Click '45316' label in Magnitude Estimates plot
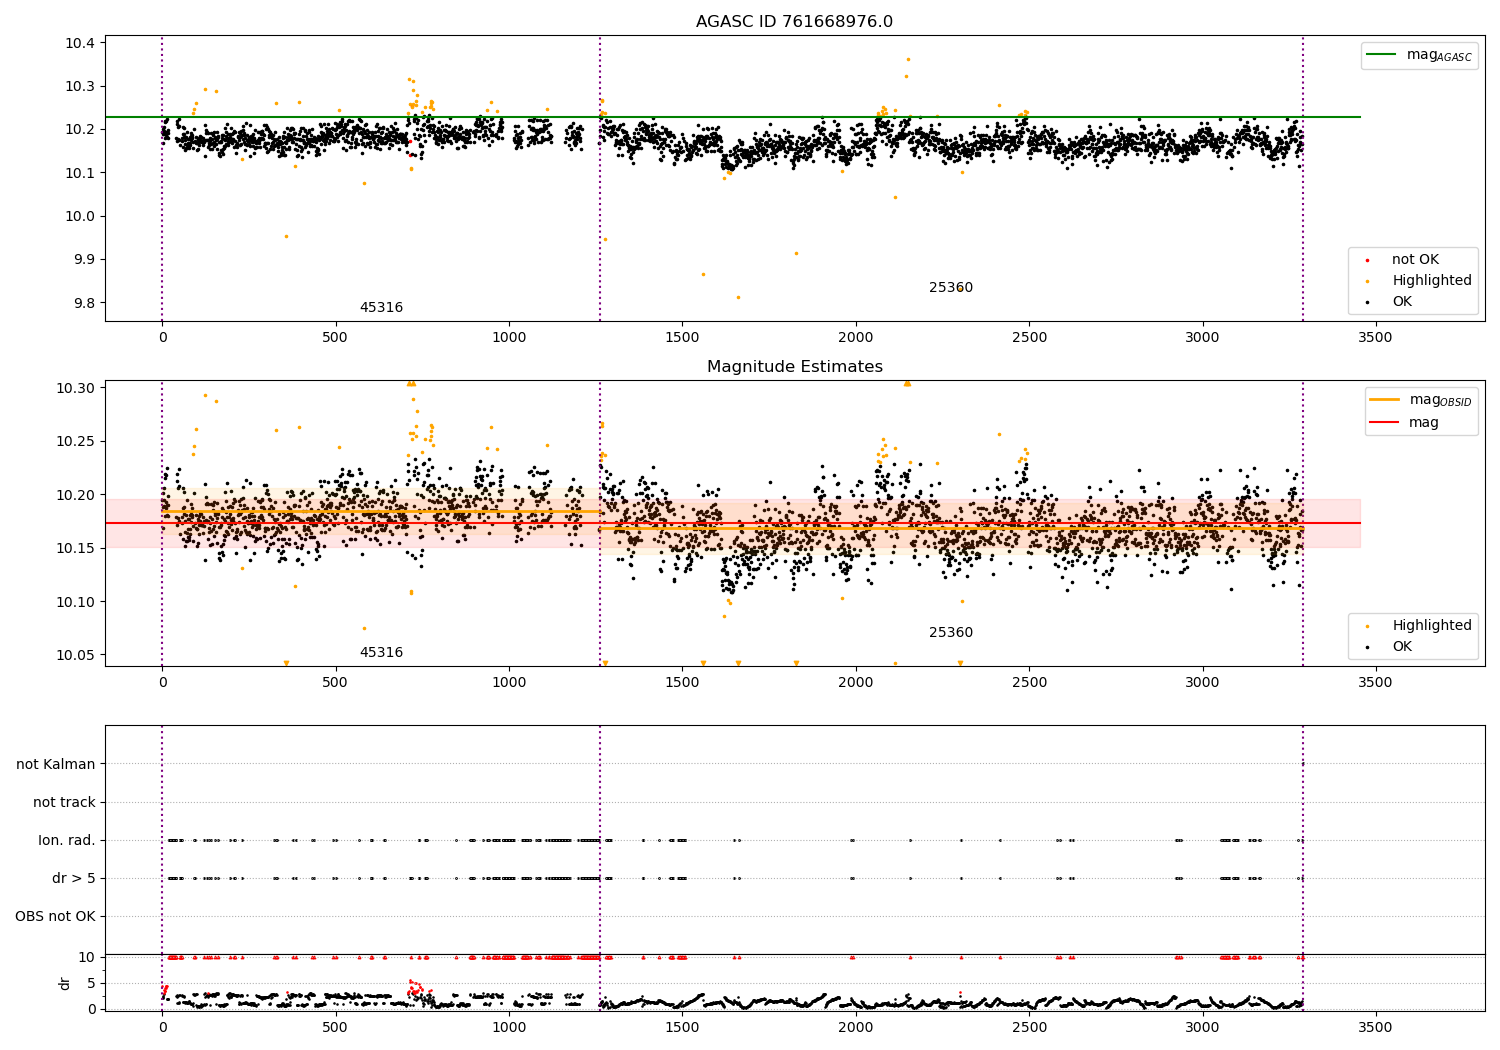 click(x=381, y=653)
